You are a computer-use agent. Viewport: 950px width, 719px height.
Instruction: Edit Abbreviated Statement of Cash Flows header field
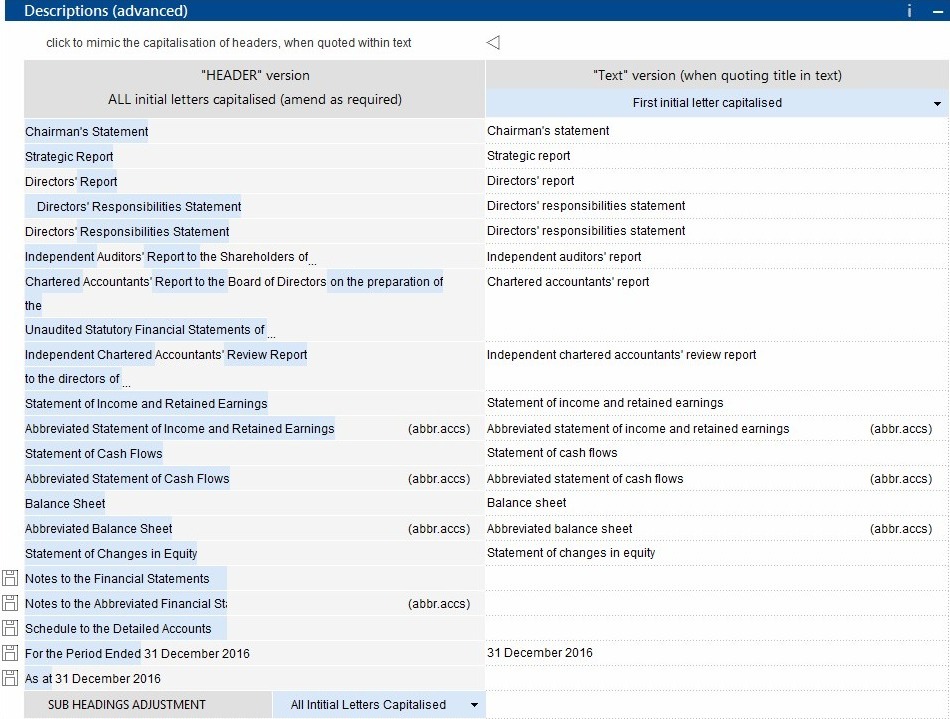127,479
